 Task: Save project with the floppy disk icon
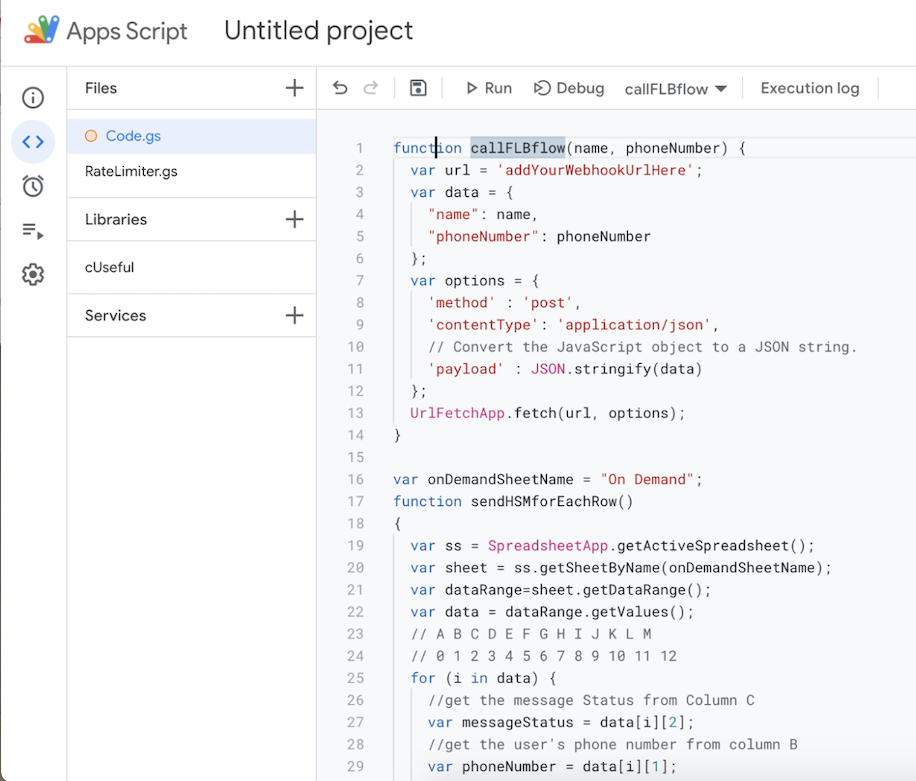coord(418,88)
